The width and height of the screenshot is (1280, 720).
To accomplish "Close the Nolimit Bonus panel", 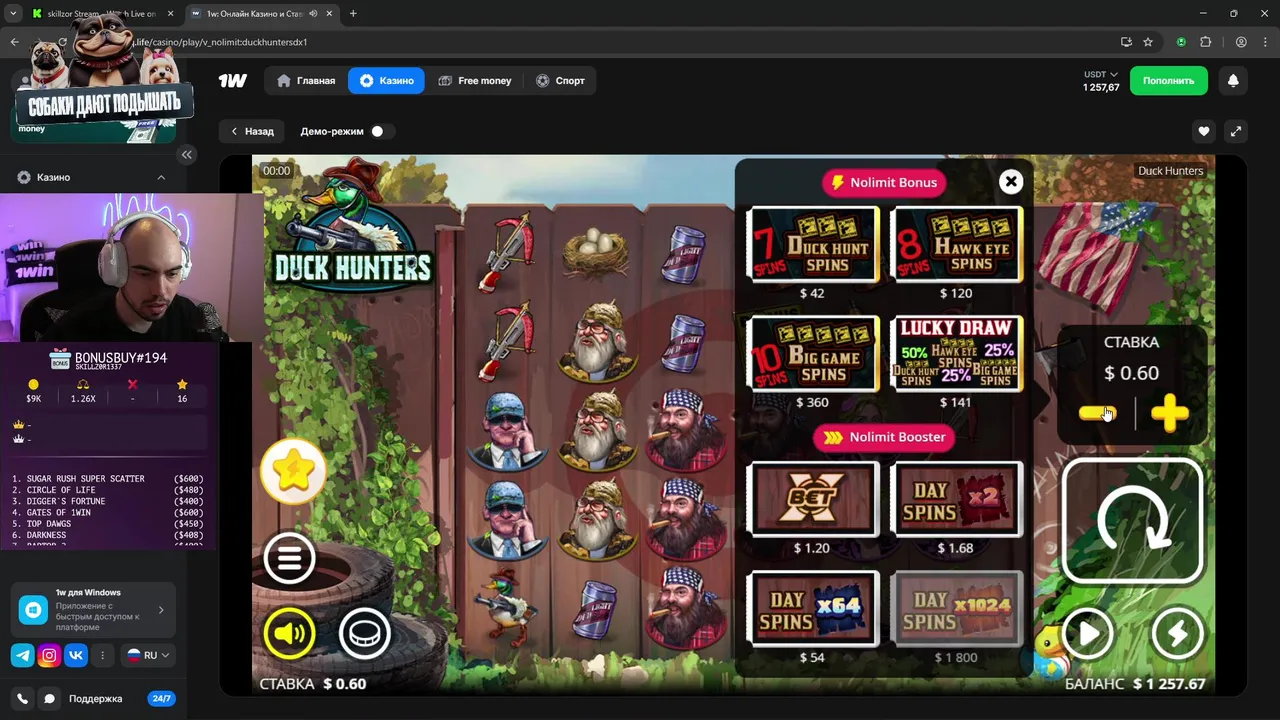I will [x=1011, y=181].
